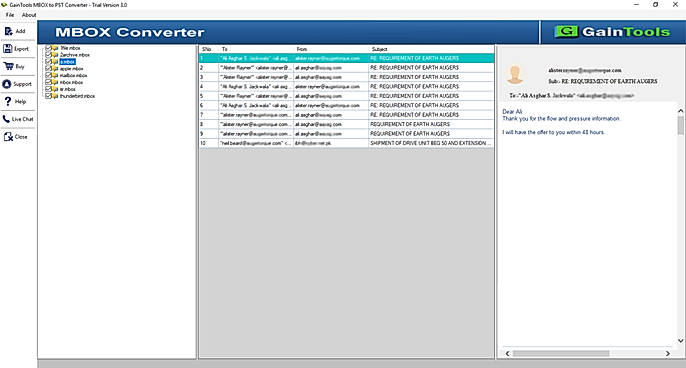
Task: Toggle checkbox for sr.mbox
Action: (x=49, y=89)
